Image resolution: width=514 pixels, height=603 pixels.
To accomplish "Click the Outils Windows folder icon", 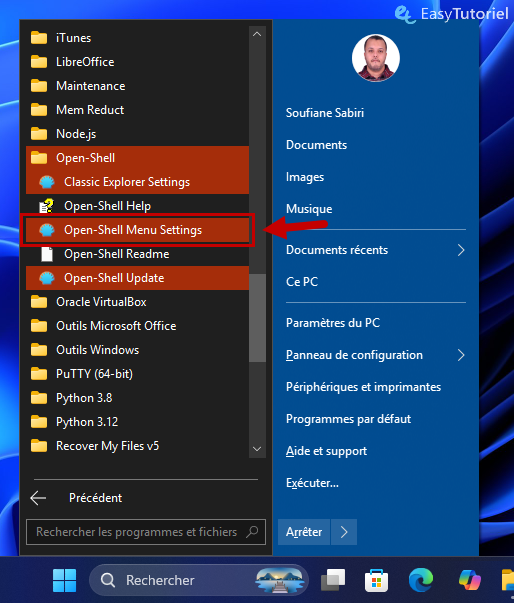I will pos(39,350).
